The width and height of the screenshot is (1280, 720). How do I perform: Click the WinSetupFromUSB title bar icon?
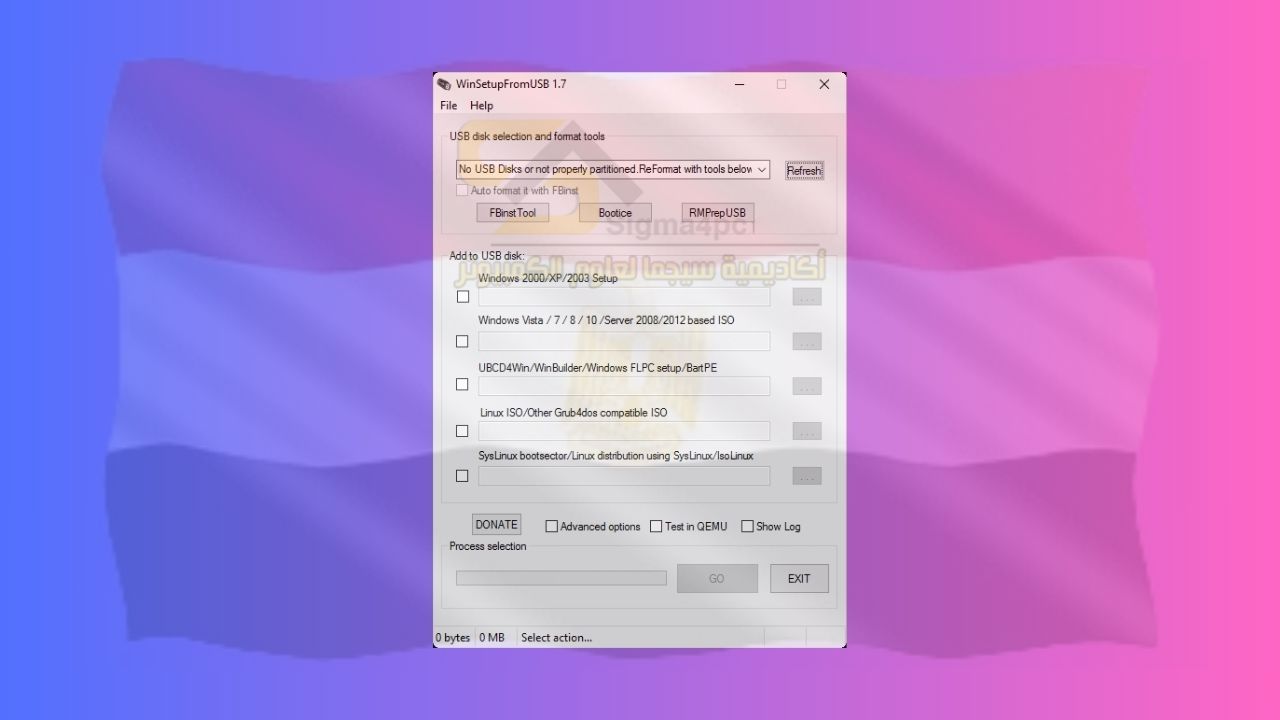pyautogui.click(x=444, y=84)
